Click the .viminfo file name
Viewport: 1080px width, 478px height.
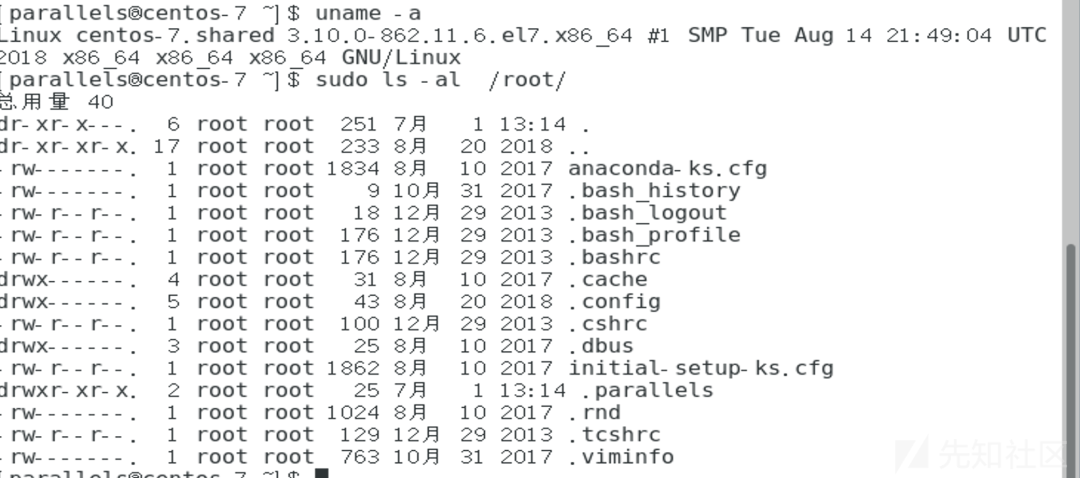[621, 457]
